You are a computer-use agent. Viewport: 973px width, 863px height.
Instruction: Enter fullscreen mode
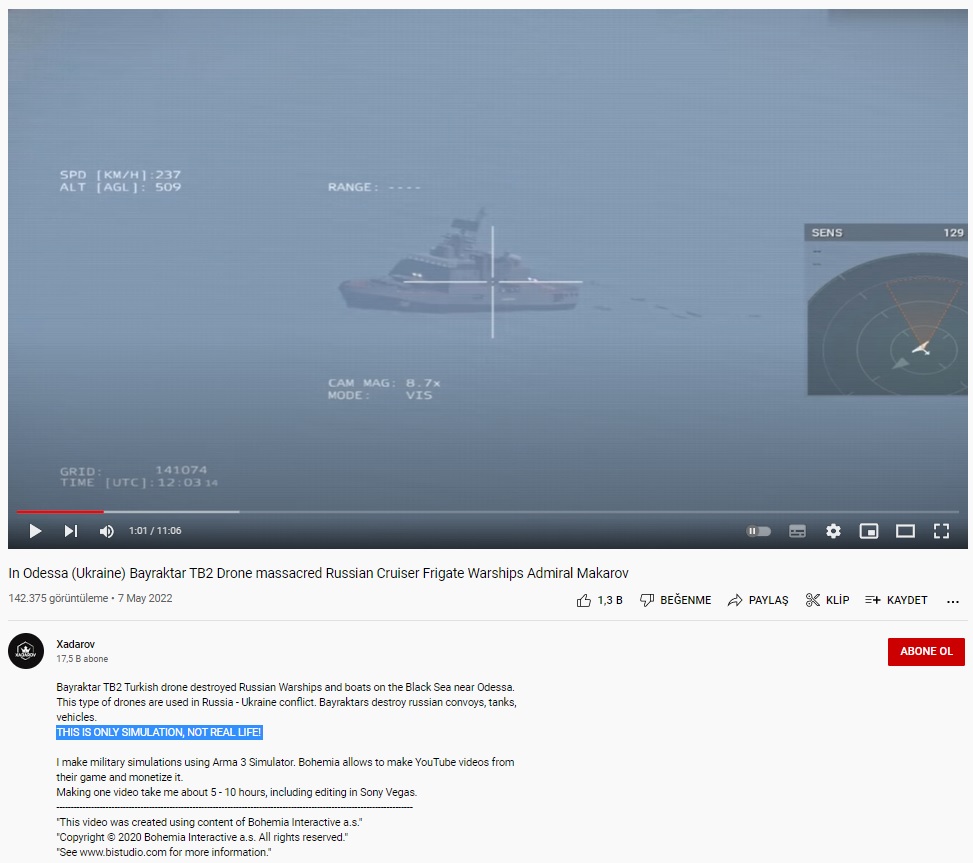pos(941,531)
